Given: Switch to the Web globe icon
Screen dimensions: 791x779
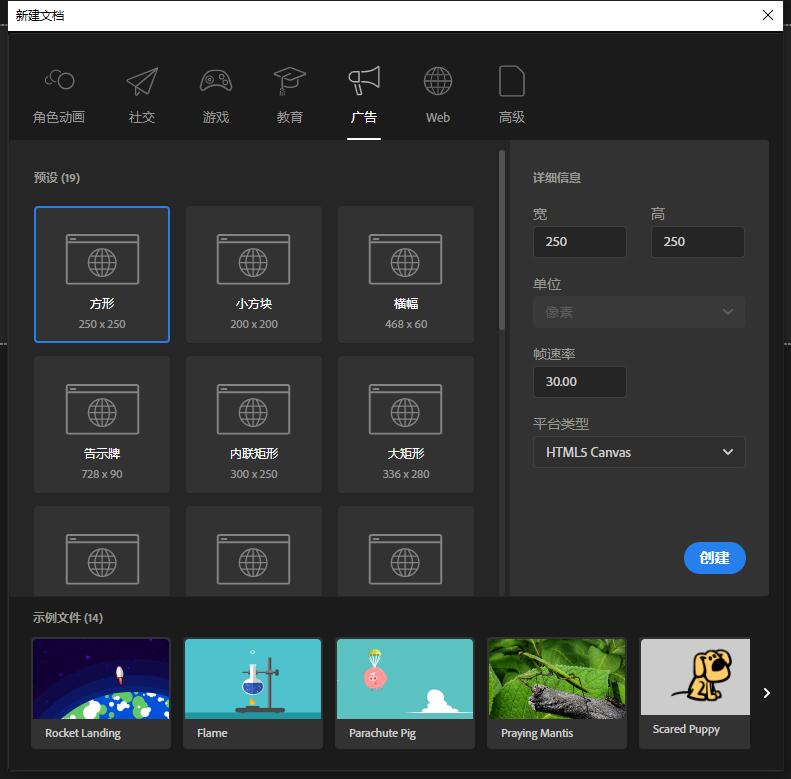Looking at the screenshot, I should coord(437,81).
